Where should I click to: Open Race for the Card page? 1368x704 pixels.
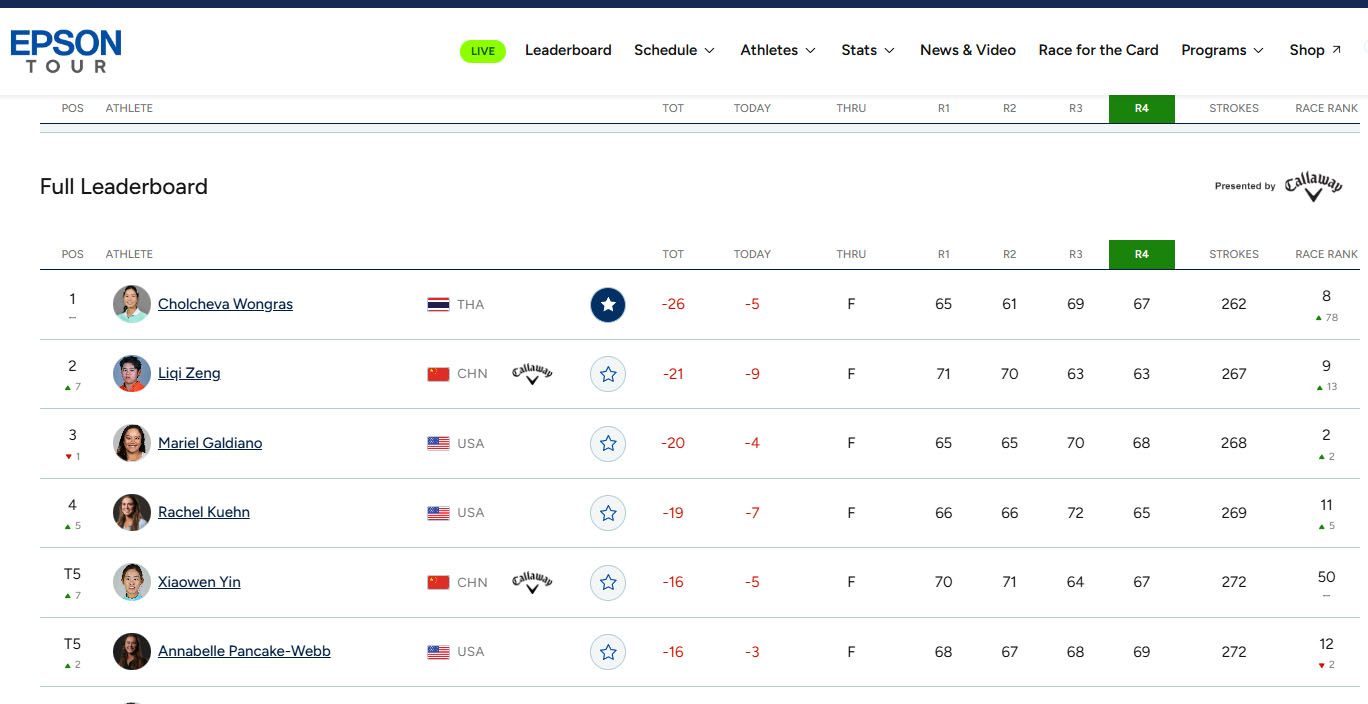1098,50
